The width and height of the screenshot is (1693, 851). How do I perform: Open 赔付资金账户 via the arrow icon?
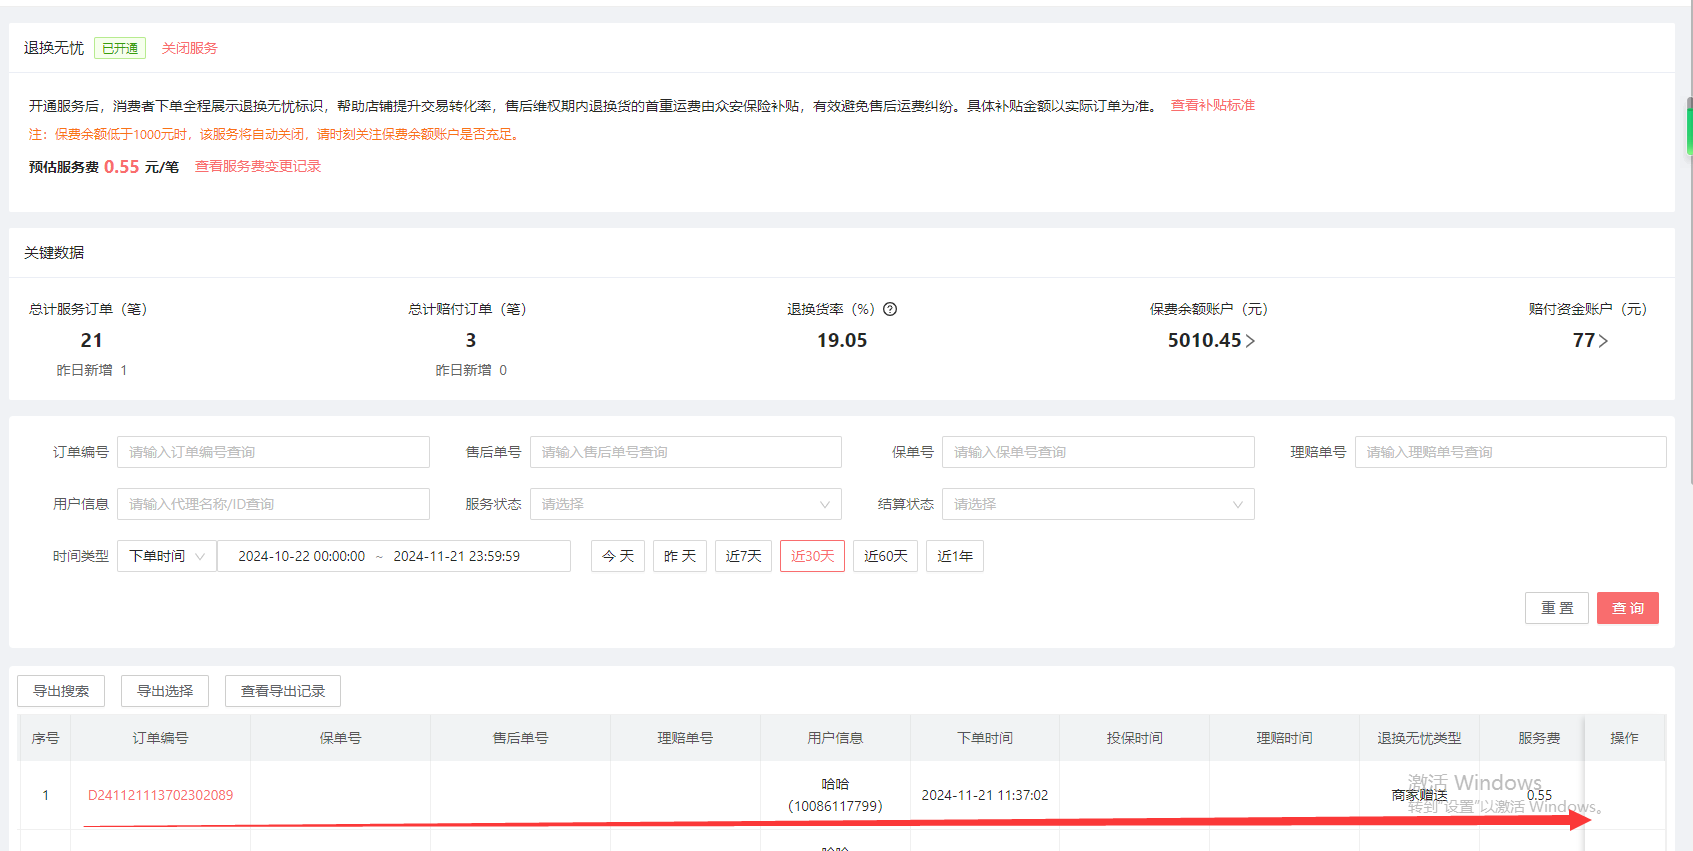1603,341
